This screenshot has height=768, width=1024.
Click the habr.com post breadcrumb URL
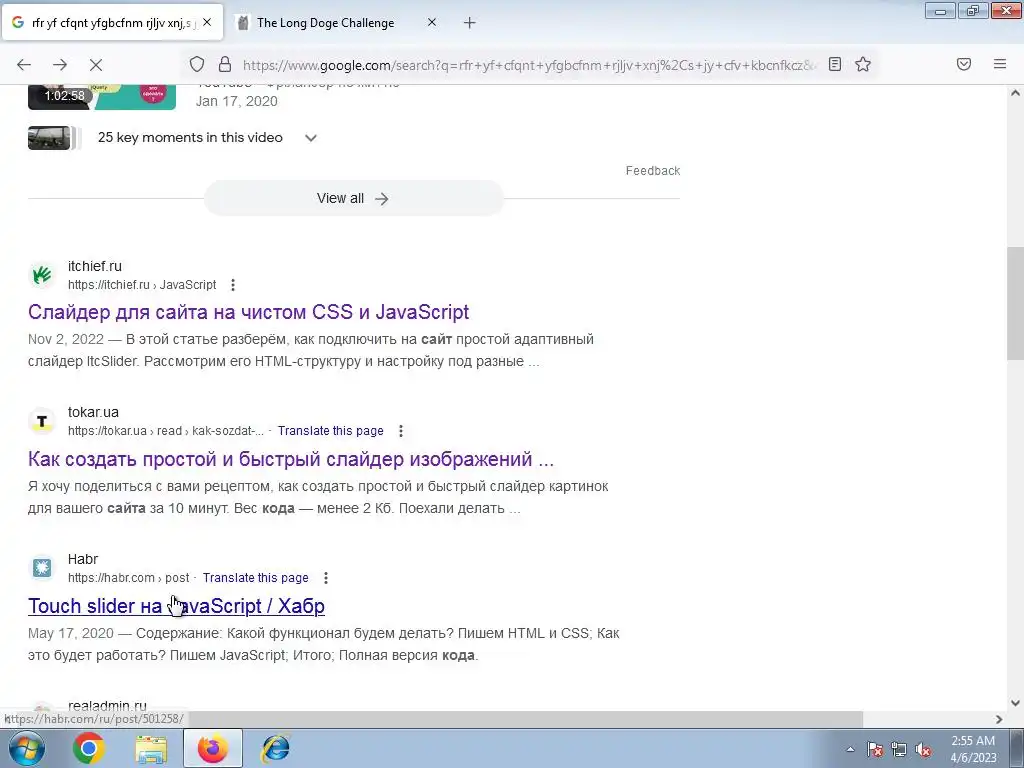tap(129, 578)
